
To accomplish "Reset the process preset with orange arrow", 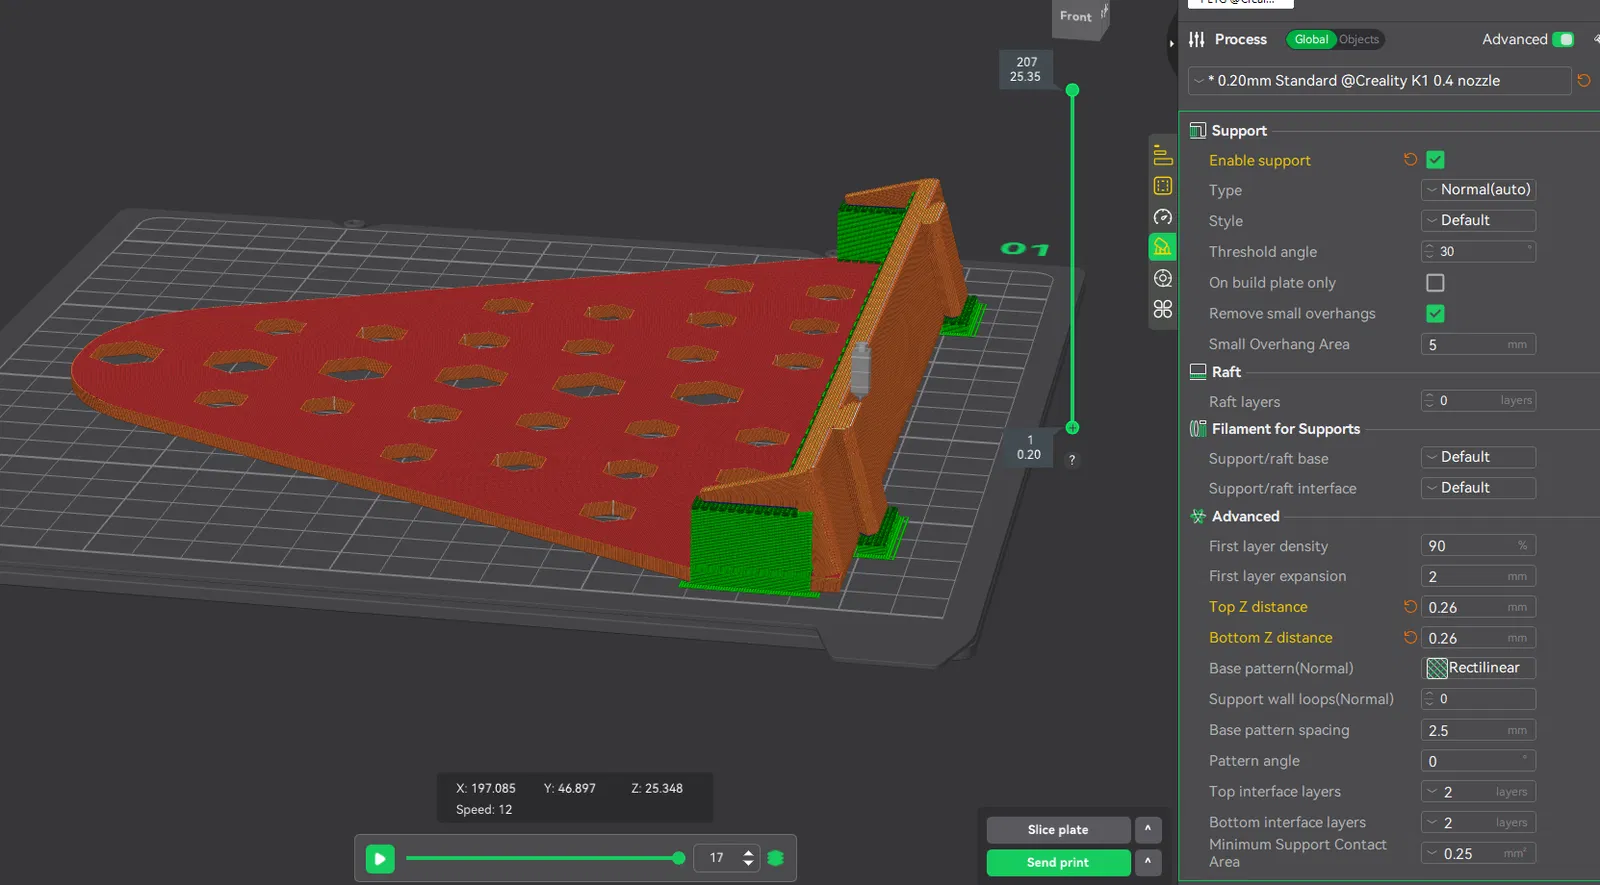I will coord(1584,80).
